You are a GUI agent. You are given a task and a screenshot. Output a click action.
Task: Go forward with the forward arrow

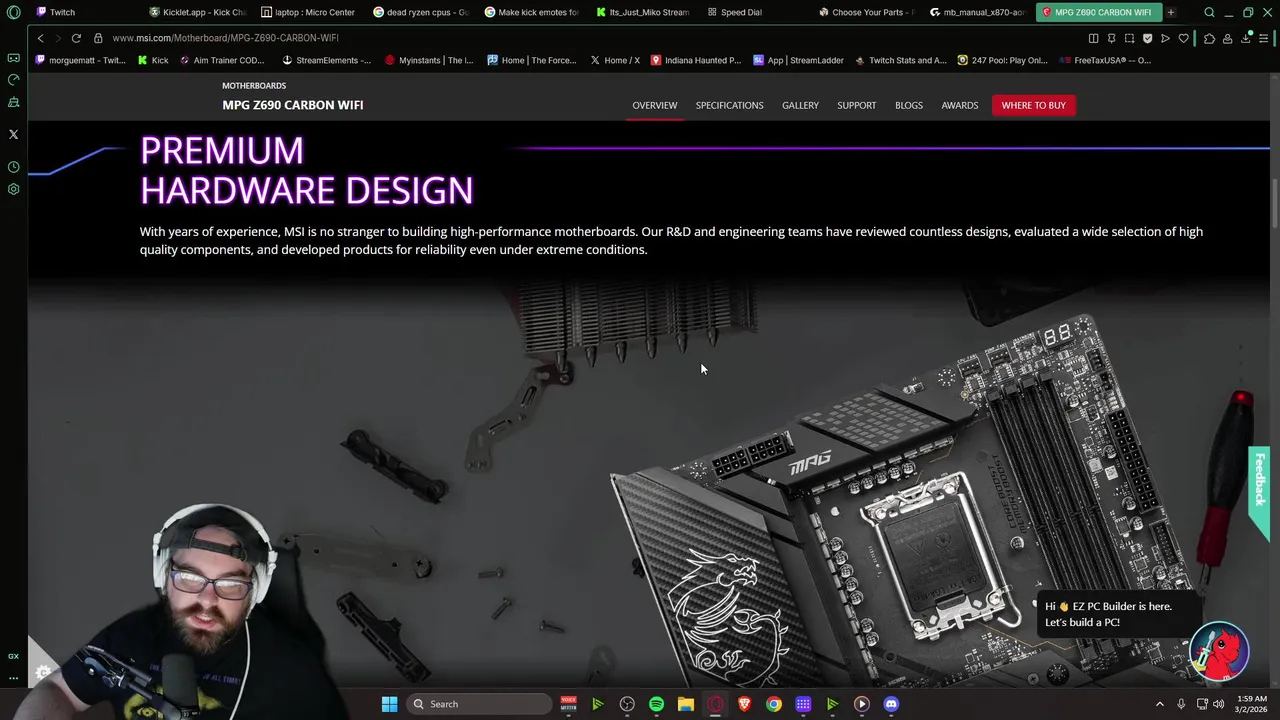coord(57,38)
